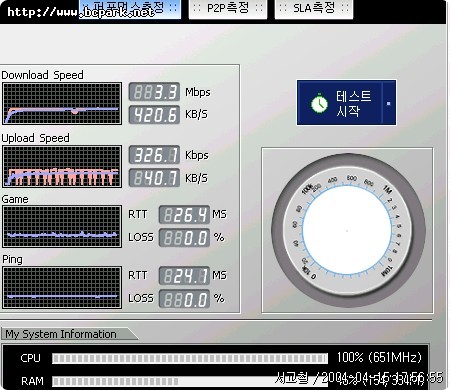Click the 420.6 KB/S download readout
The image size is (450, 390).
point(154,115)
